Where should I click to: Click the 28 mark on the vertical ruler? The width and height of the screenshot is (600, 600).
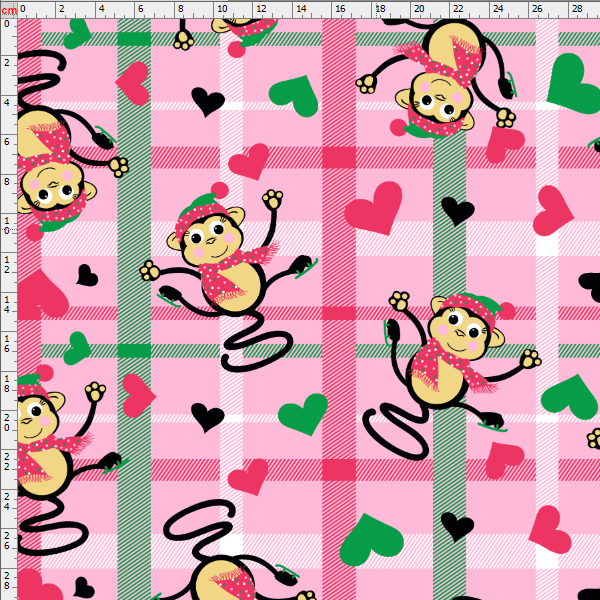pos(7,580)
